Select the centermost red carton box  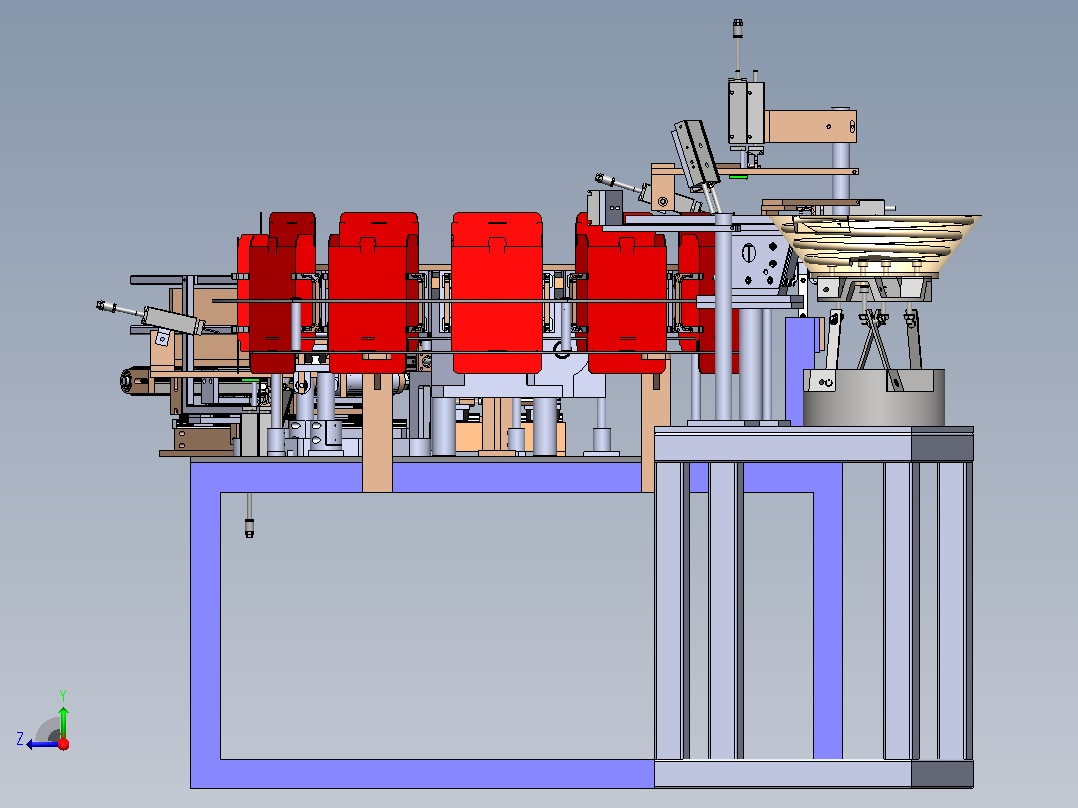click(497, 292)
